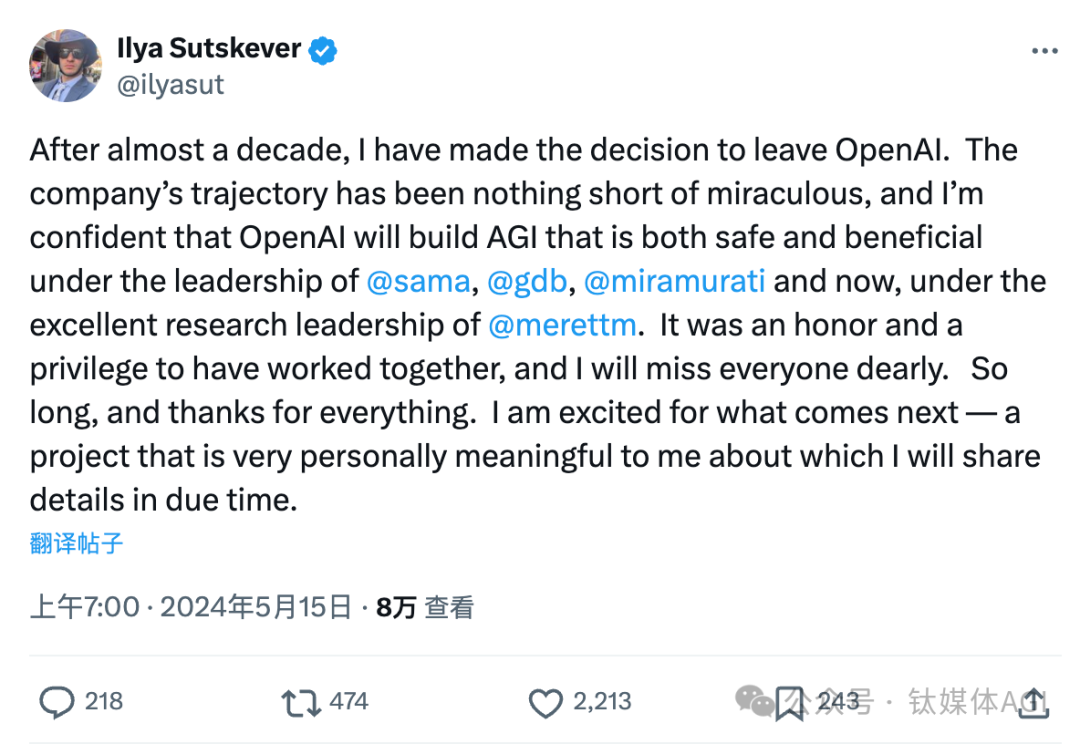Open the @sama mention
1080x744 pixels.
(x=419, y=281)
